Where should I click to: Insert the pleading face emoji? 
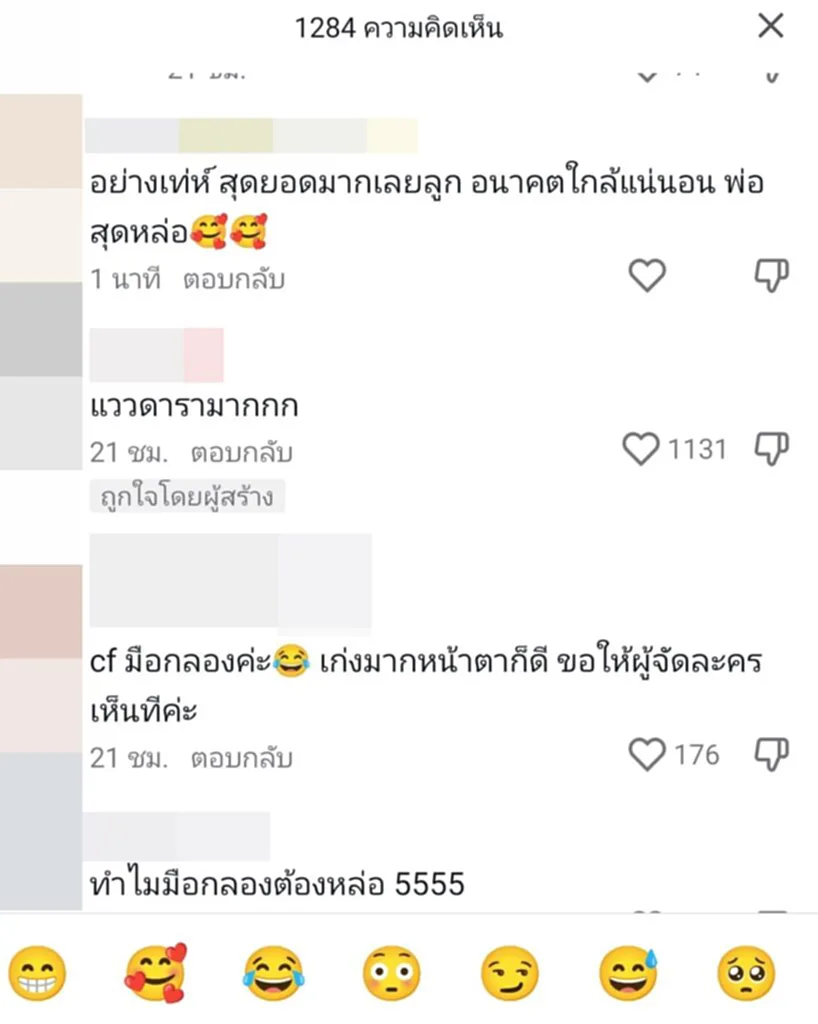coord(746,973)
